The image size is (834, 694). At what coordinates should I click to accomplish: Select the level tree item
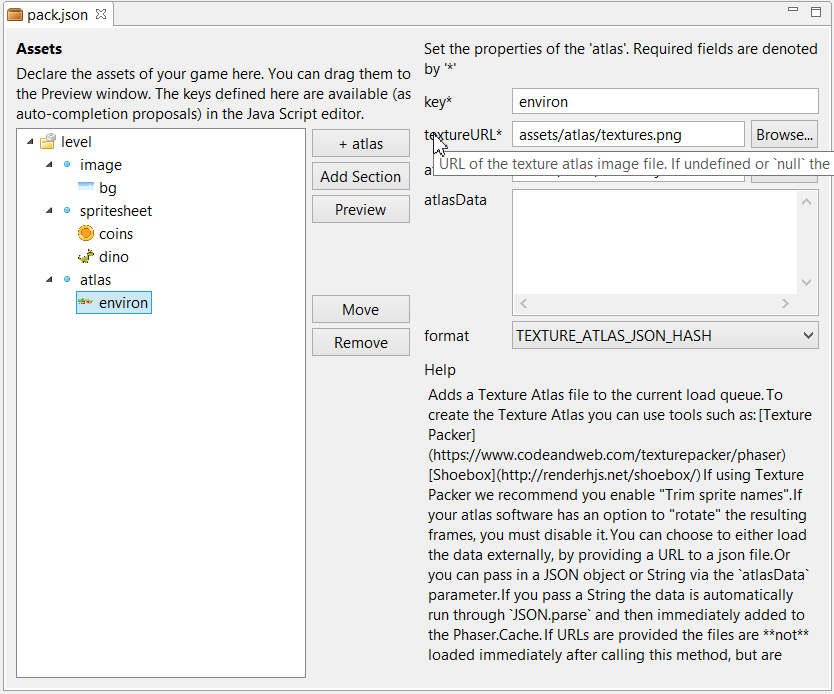click(76, 141)
